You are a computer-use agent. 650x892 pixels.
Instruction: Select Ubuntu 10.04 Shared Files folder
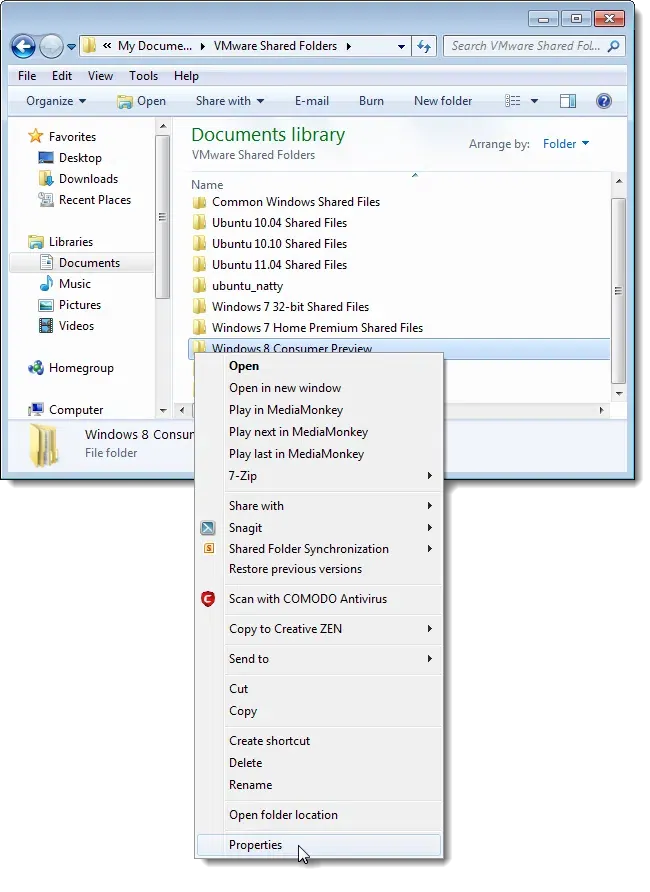click(279, 223)
